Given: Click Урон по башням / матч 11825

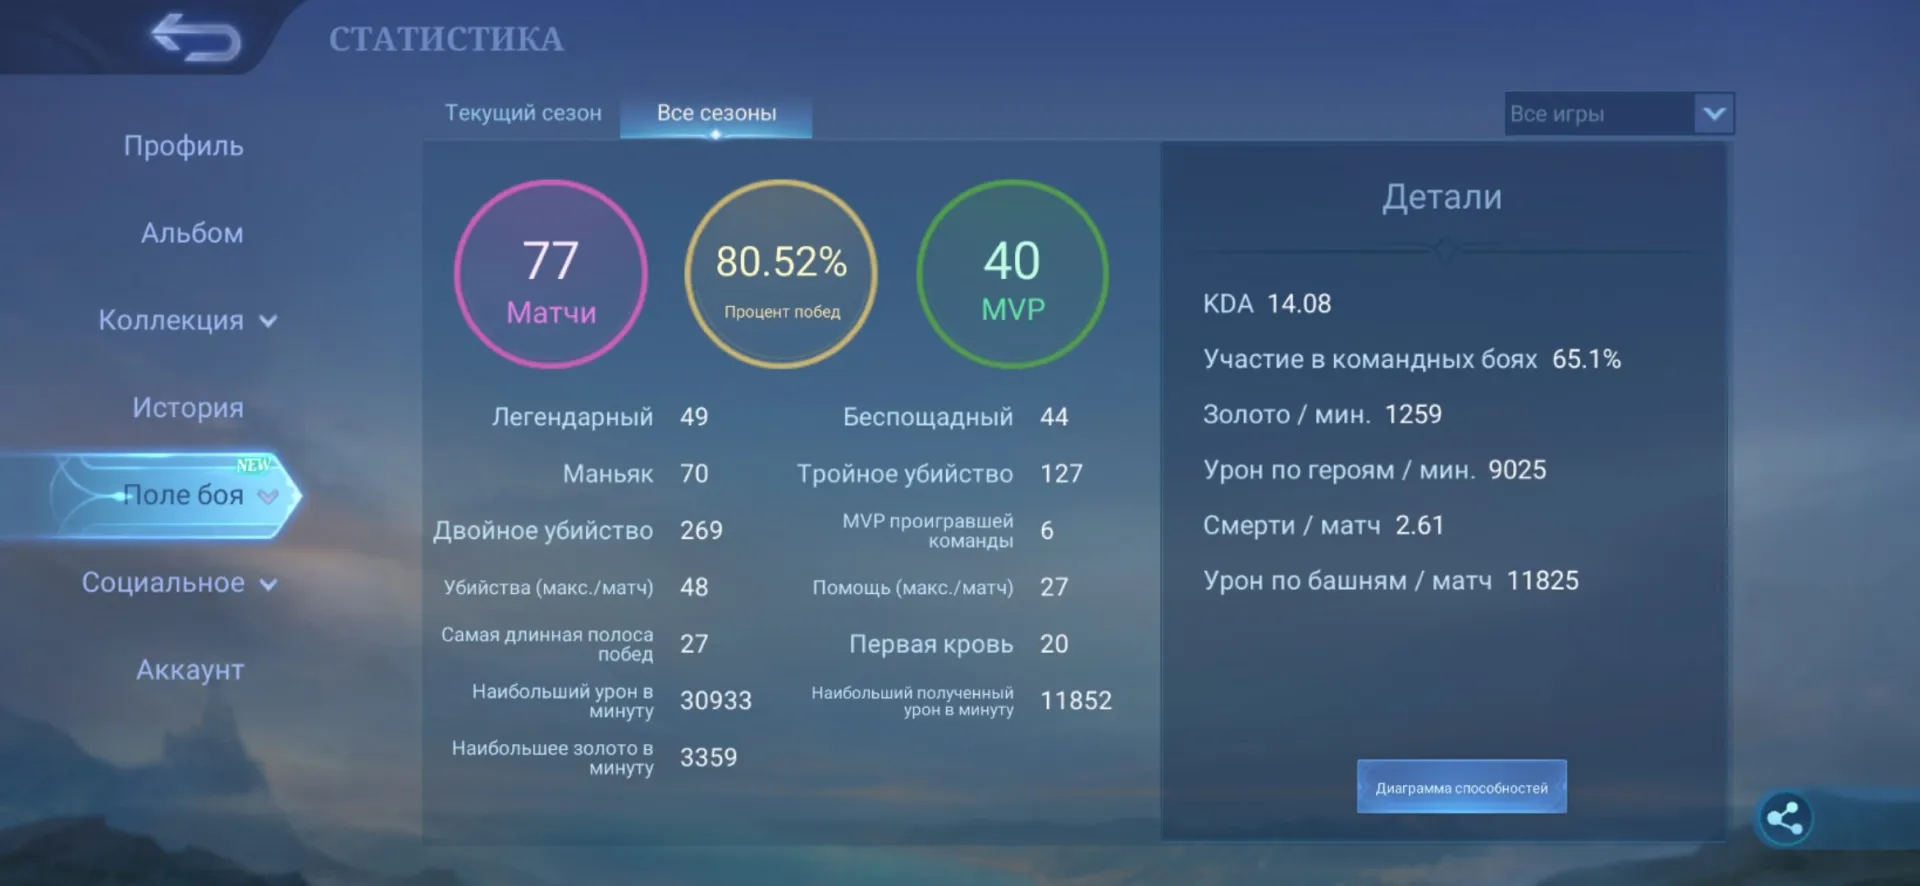Looking at the screenshot, I should pos(1390,581).
